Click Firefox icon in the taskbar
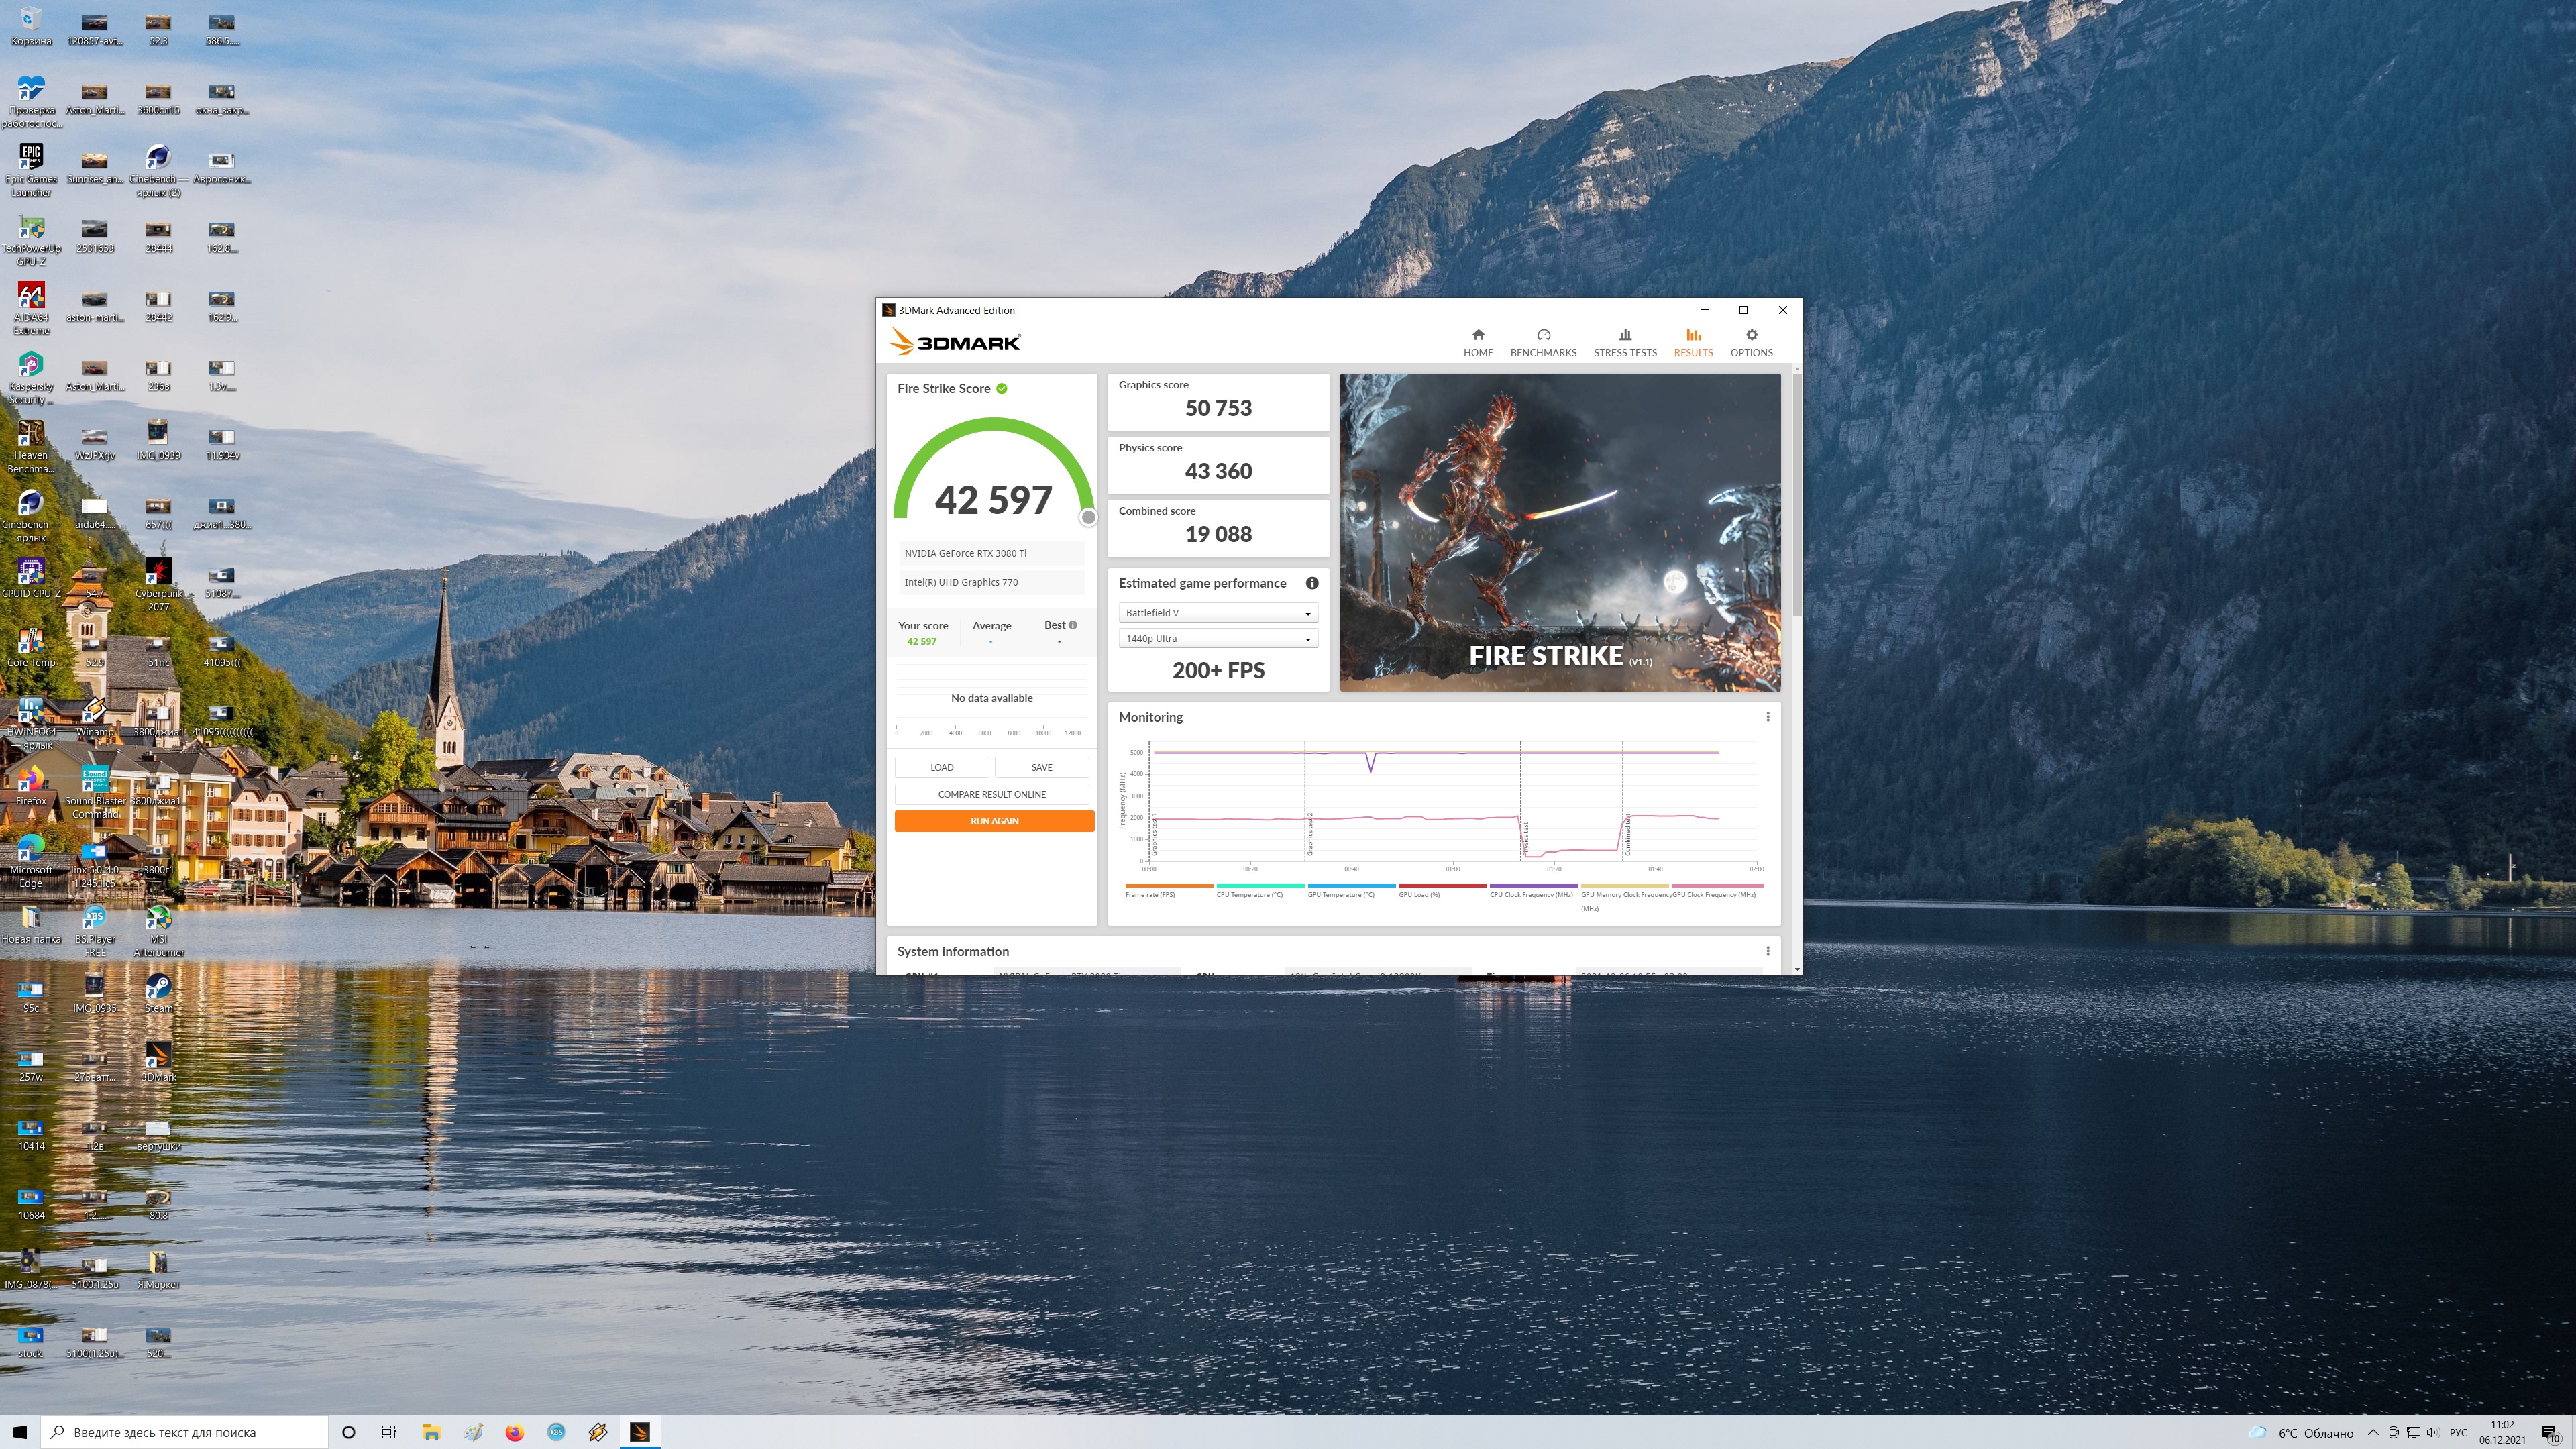2576x1449 pixels. point(514,1432)
